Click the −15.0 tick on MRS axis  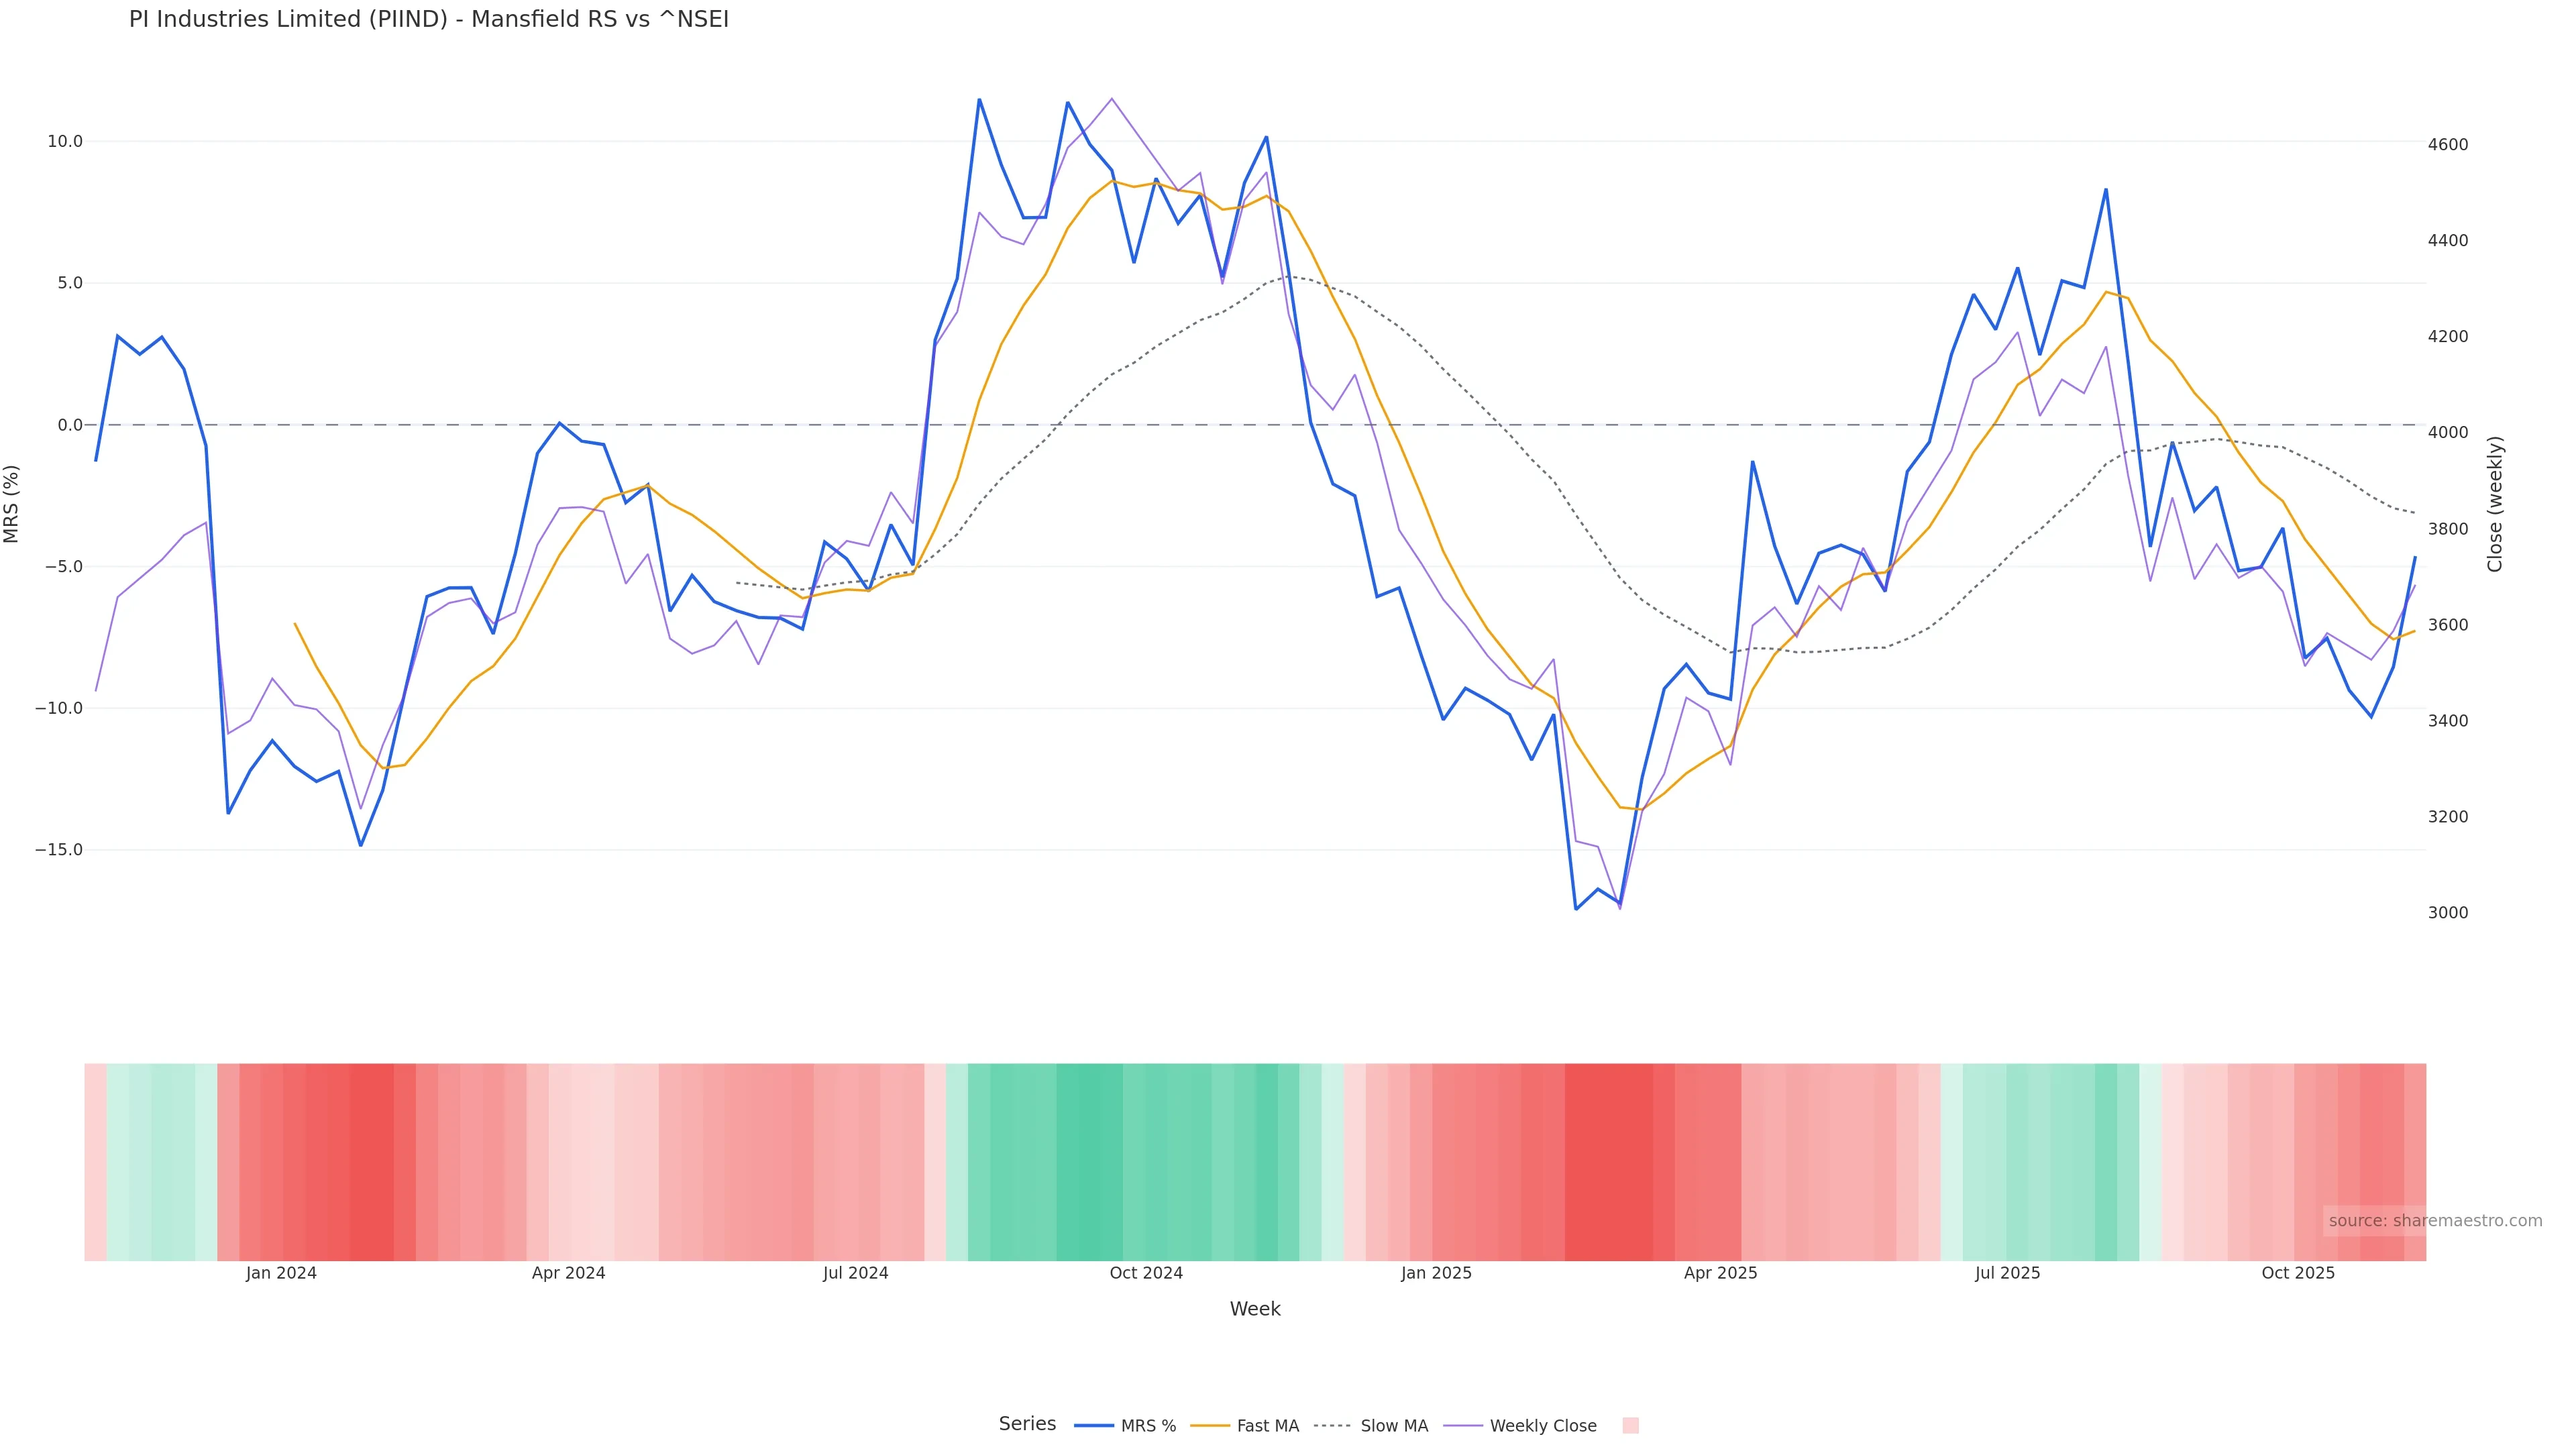(x=59, y=850)
